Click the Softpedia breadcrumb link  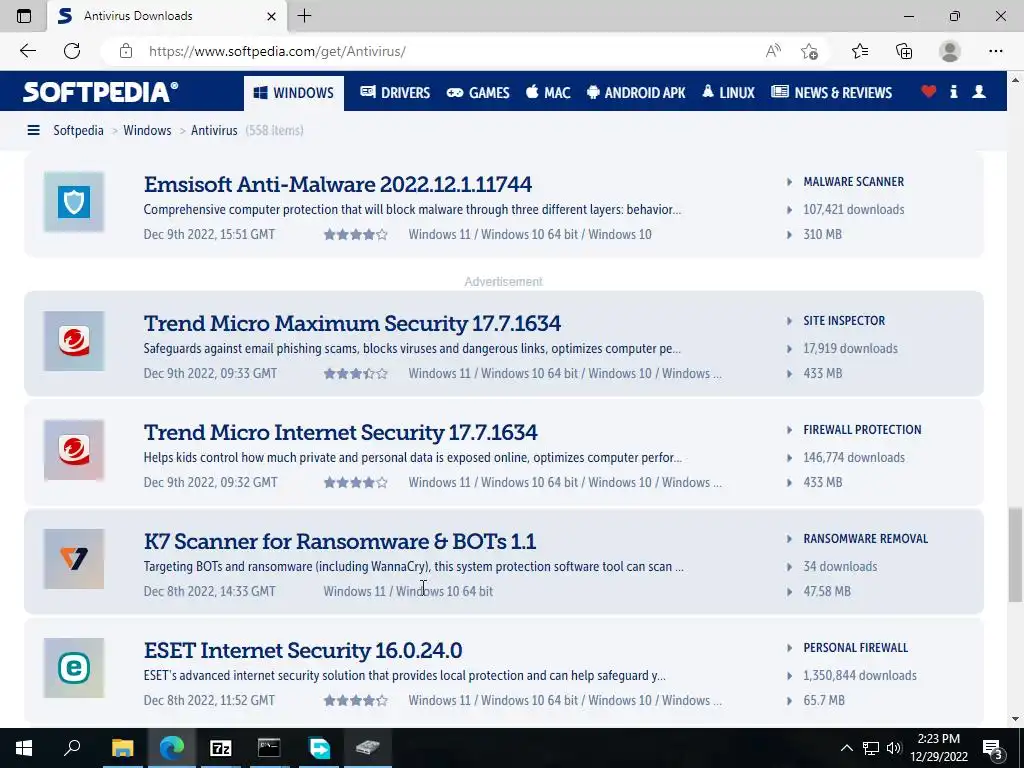(78, 130)
